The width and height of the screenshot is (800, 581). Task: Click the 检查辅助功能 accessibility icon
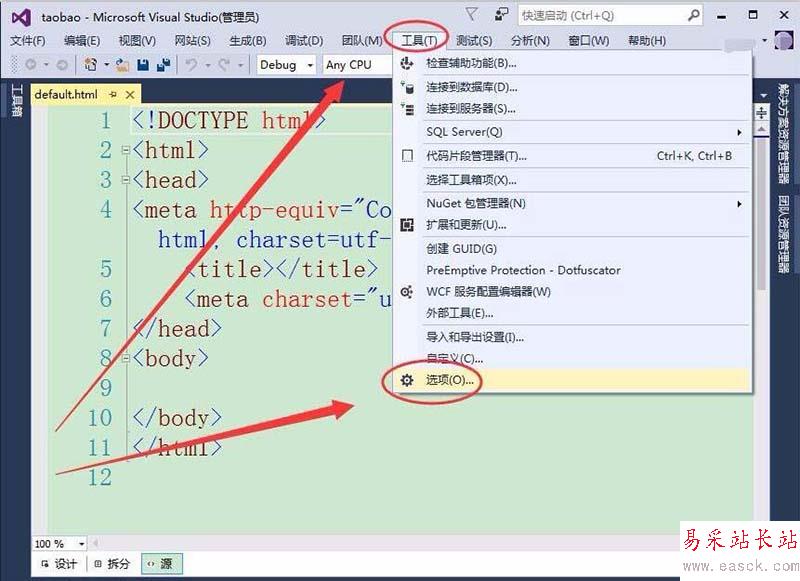(407, 63)
